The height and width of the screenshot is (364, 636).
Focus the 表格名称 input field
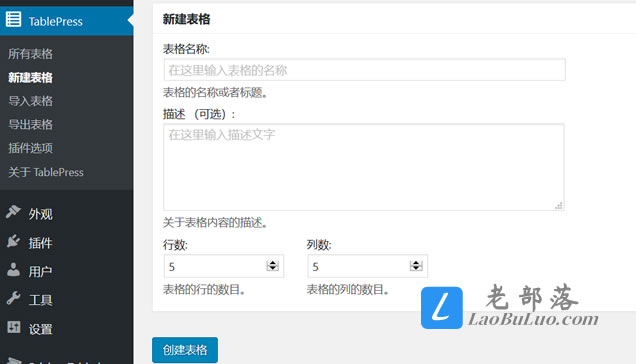point(365,70)
